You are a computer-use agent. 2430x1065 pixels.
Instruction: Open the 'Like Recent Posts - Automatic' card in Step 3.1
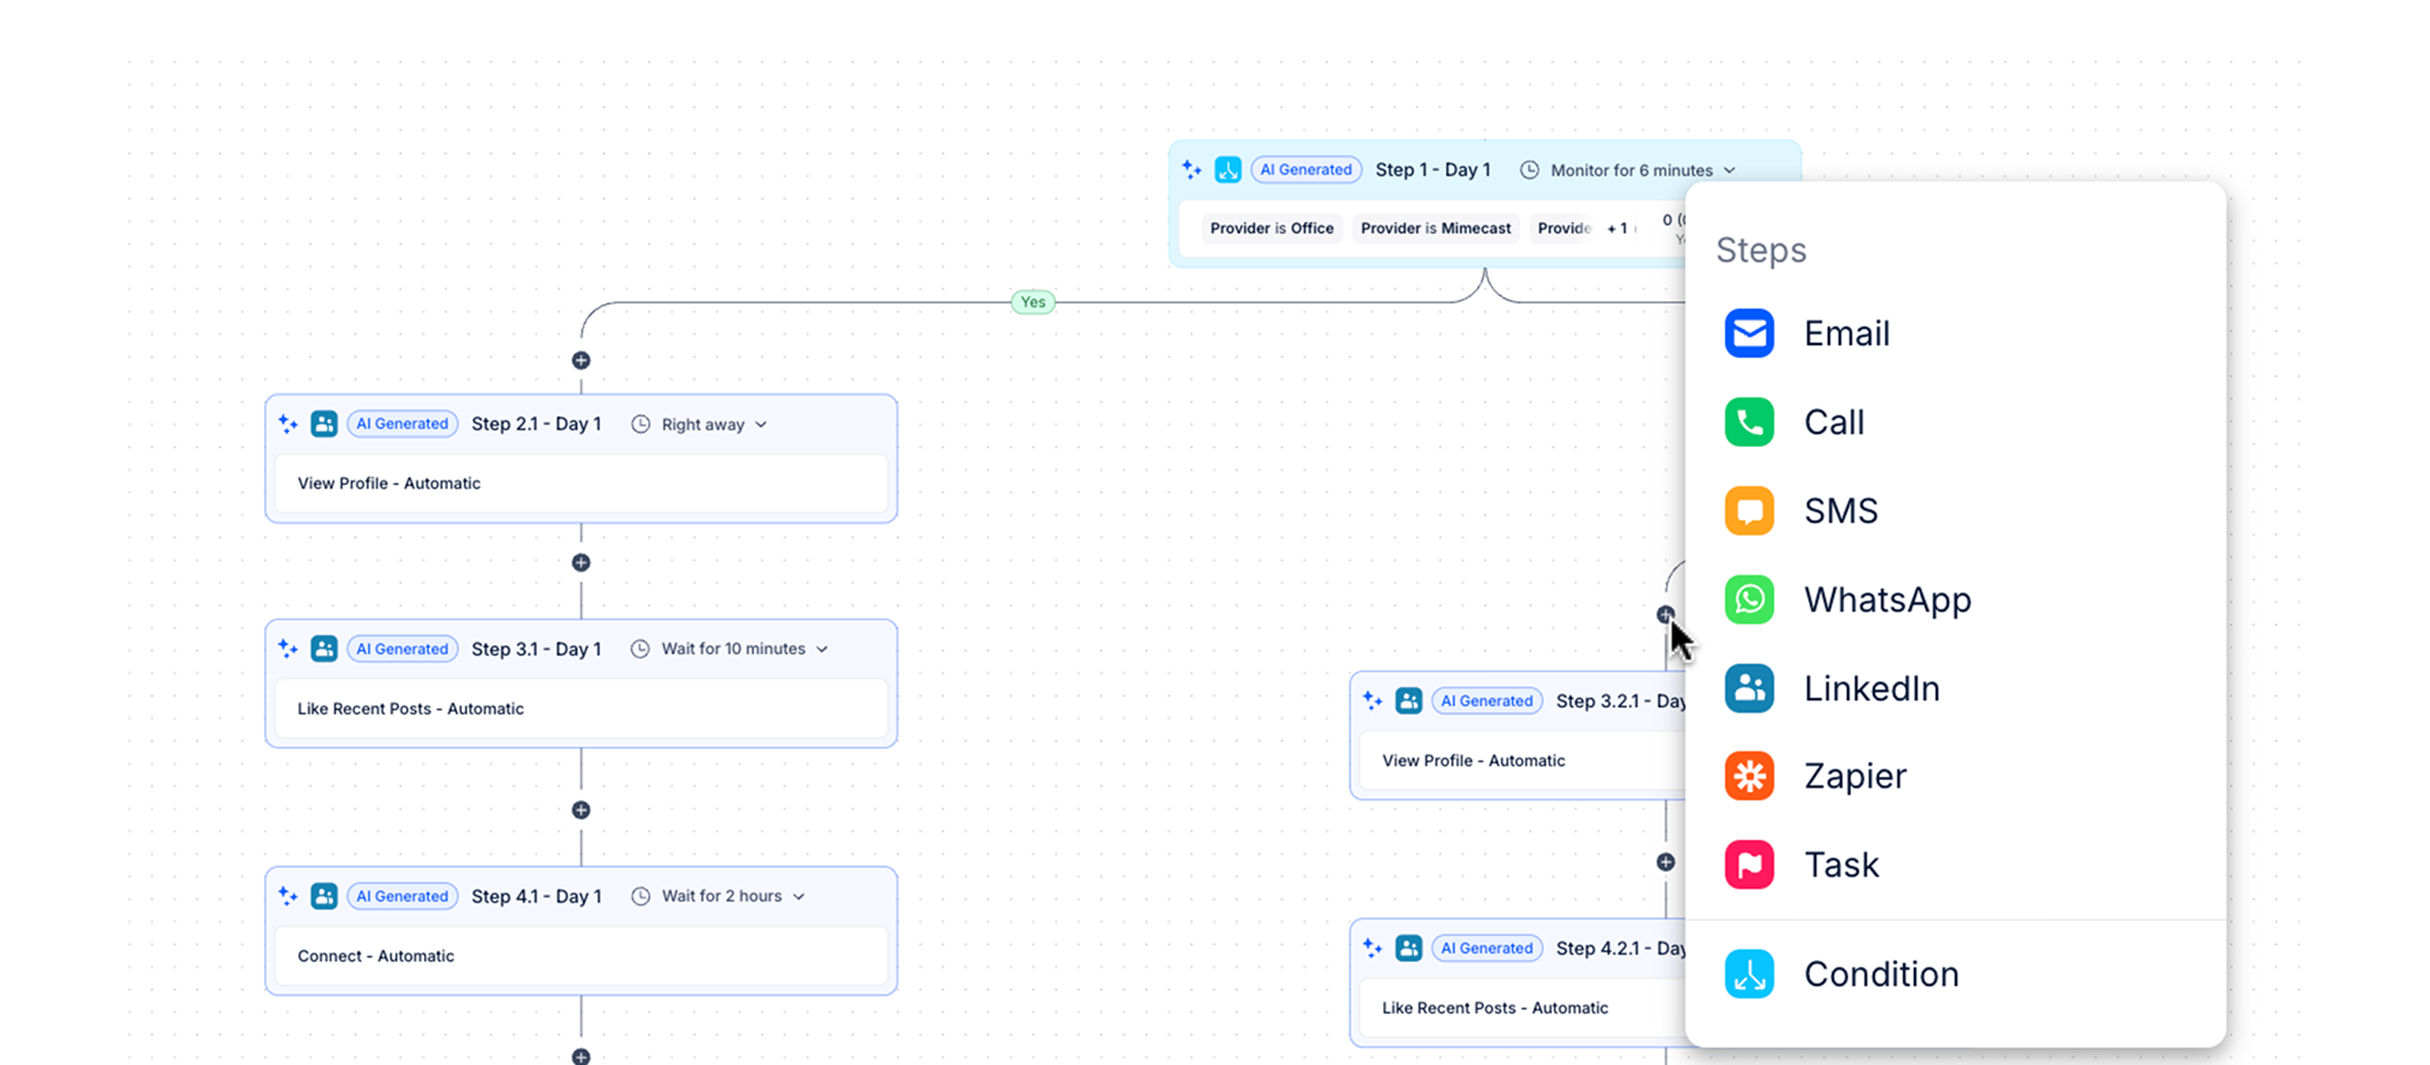coord(580,709)
